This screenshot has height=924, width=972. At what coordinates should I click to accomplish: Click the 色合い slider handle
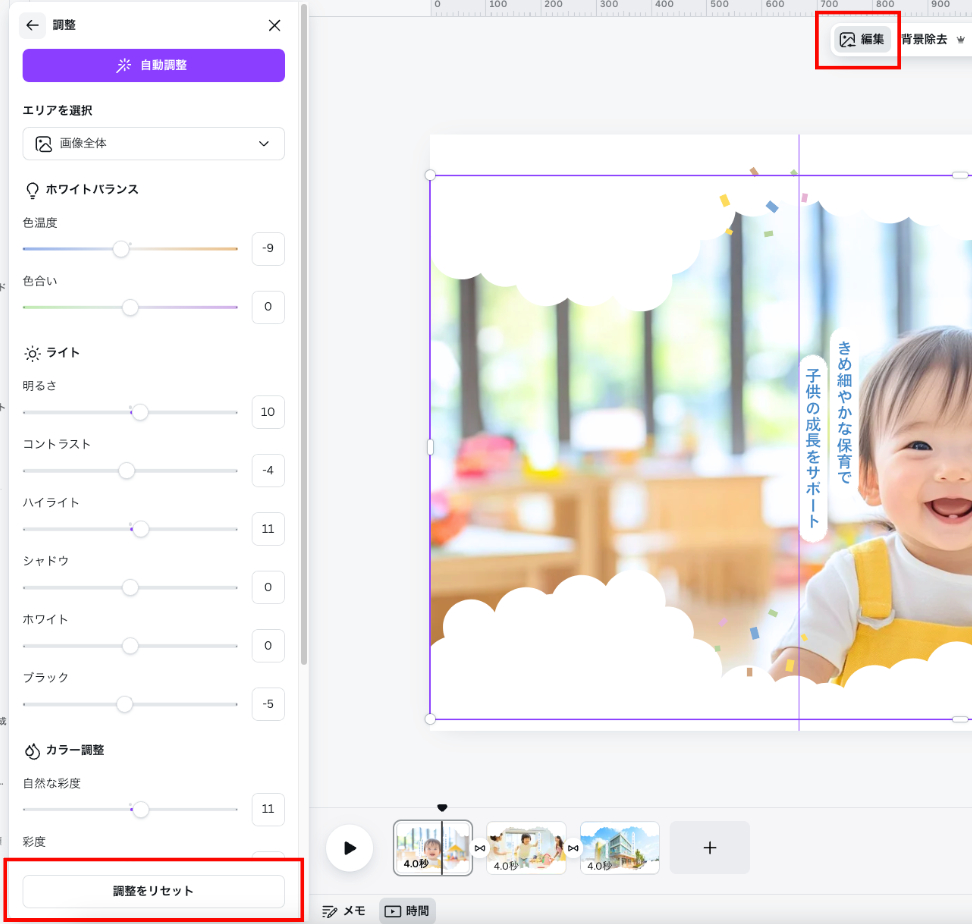tap(130, 307)
